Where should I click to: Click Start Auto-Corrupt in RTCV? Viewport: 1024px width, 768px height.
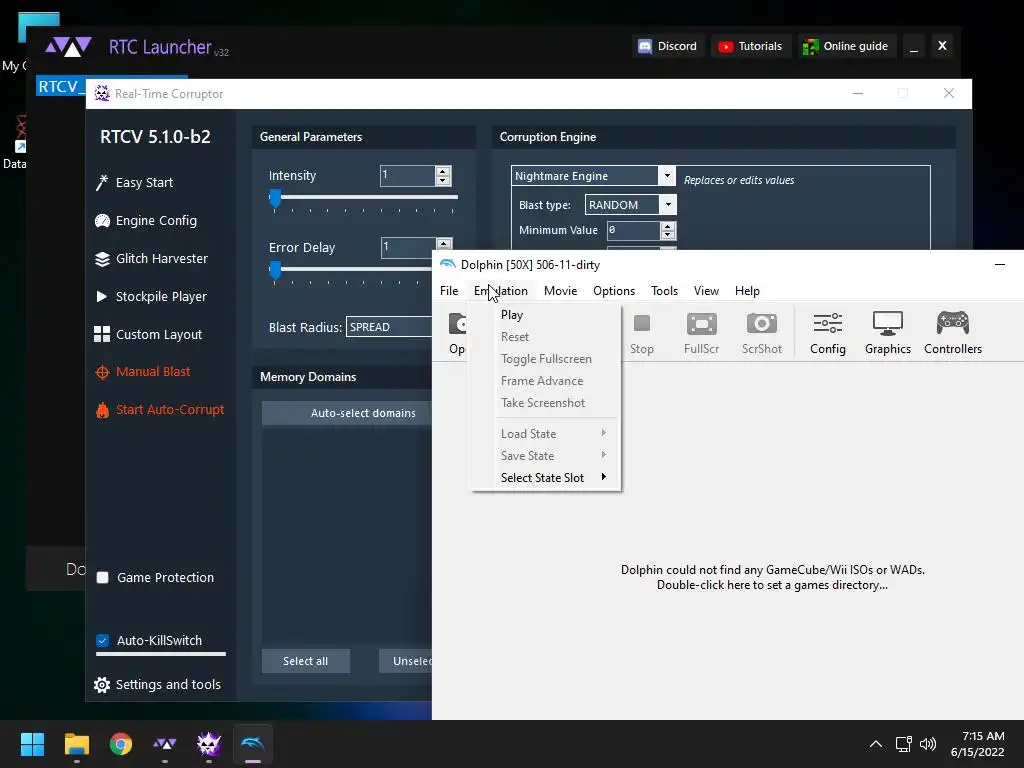click(x=160, y=409)
